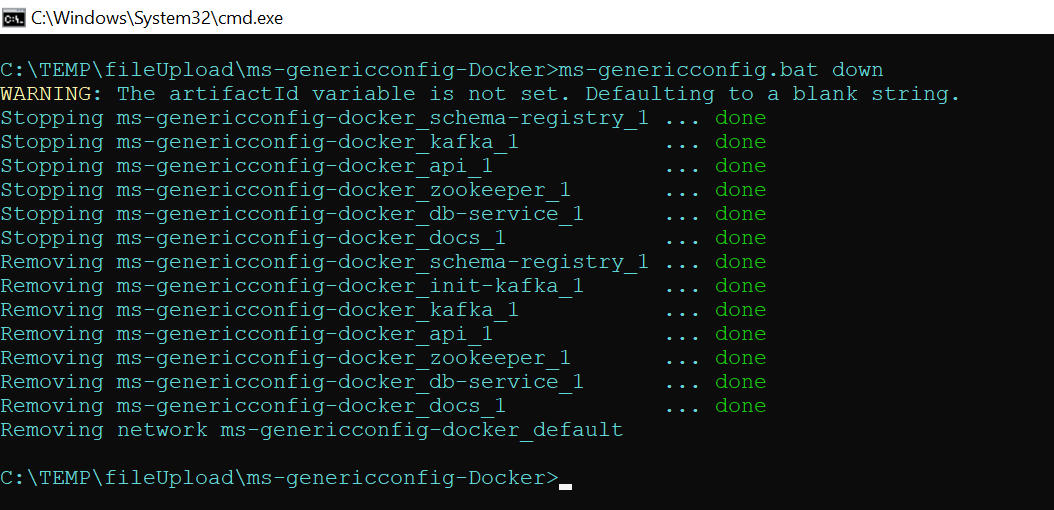Screen dimensions: 1054x510
Task: Click the 'ms-genericconfig.bat down' command text
Action: (x=720, y=70)
